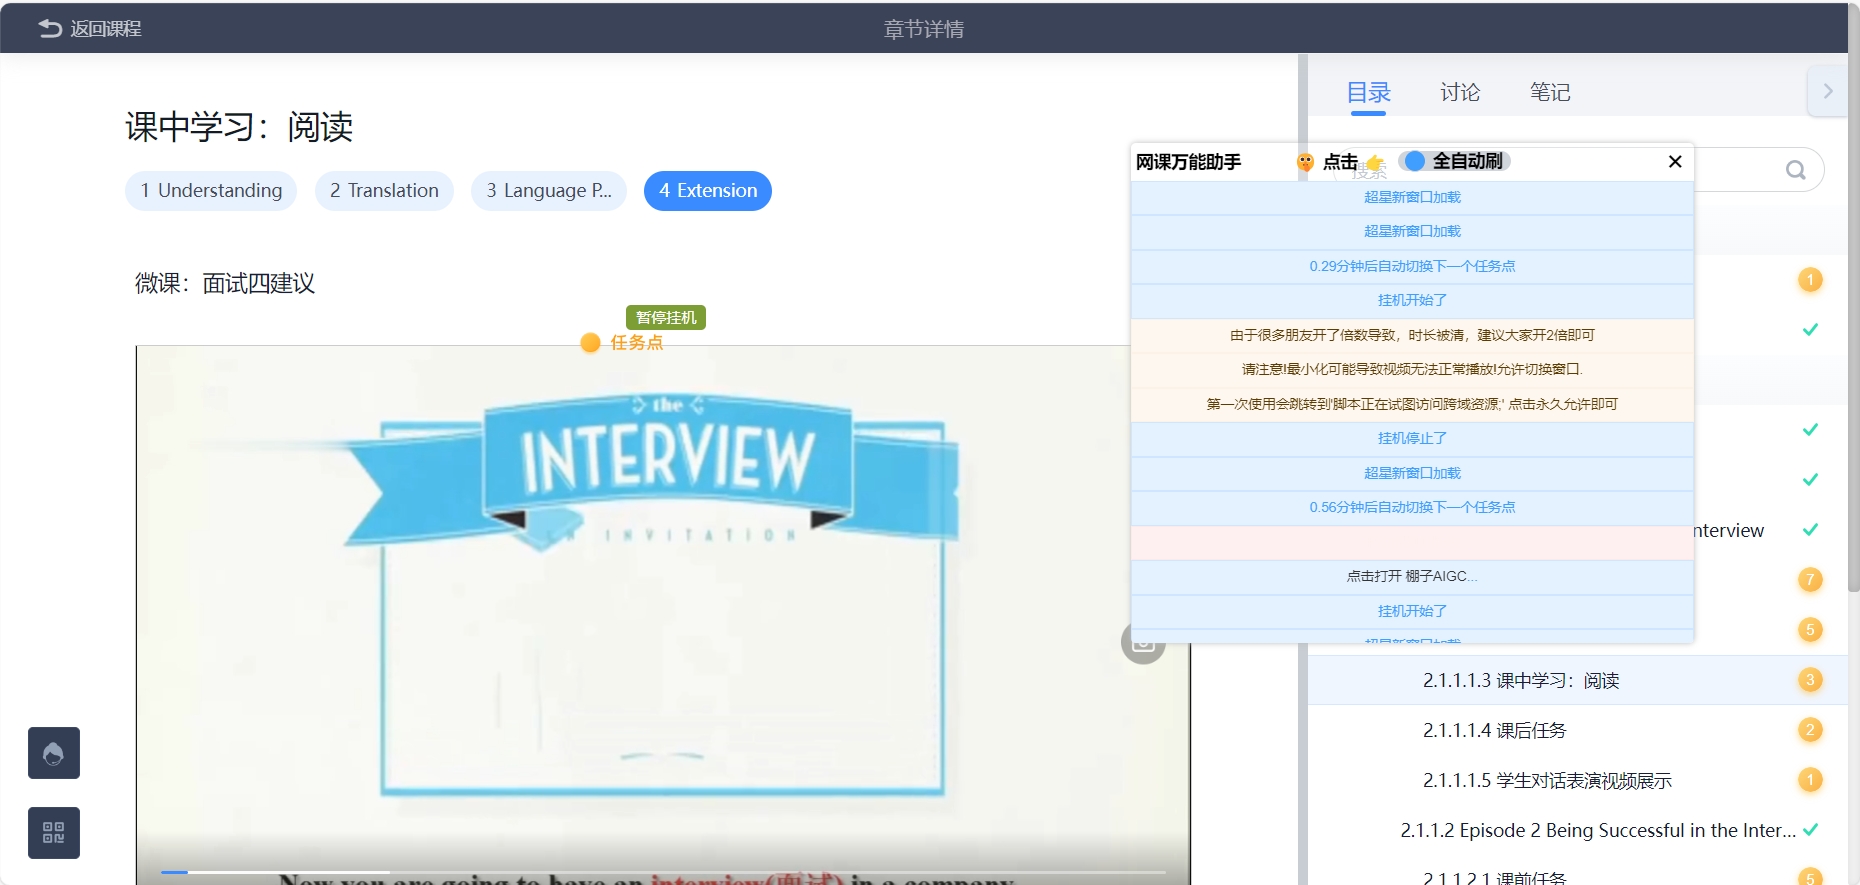Screen dimensions: 1860x885
Task: Click the screenshot camera icon on video
Action: click(x=1143, y=643)
